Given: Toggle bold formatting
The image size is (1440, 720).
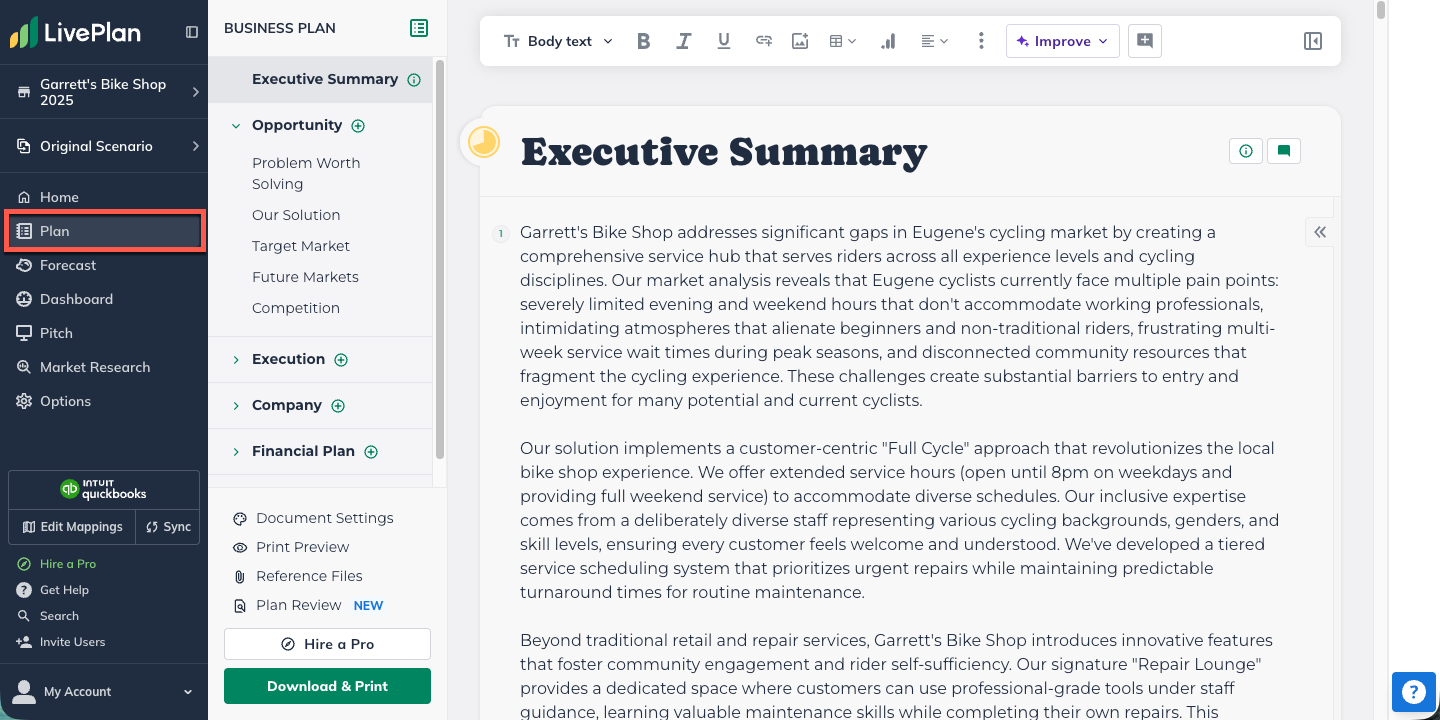Looking at the screenshot, I should (644, 41).
